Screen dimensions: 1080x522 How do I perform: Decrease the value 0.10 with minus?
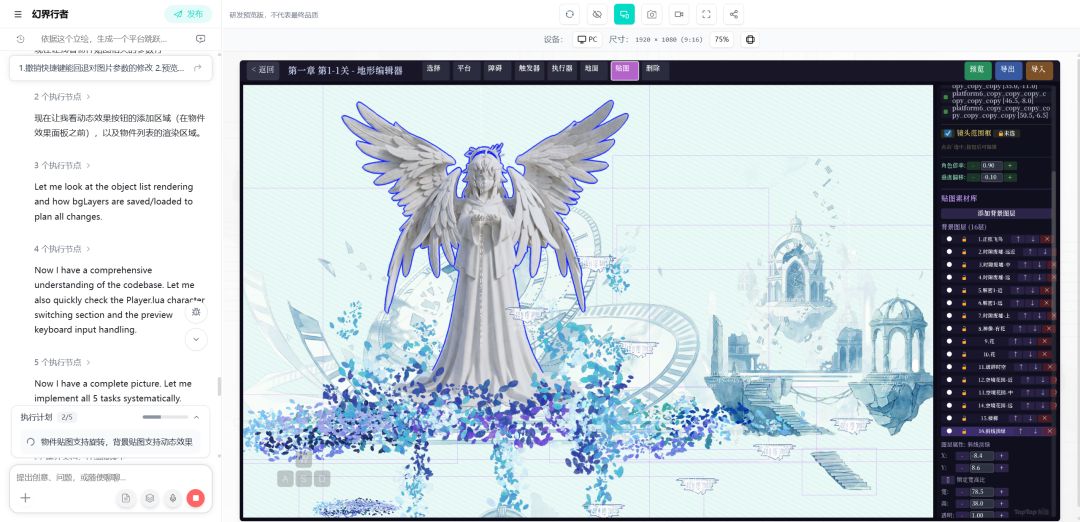coord(973,178)
